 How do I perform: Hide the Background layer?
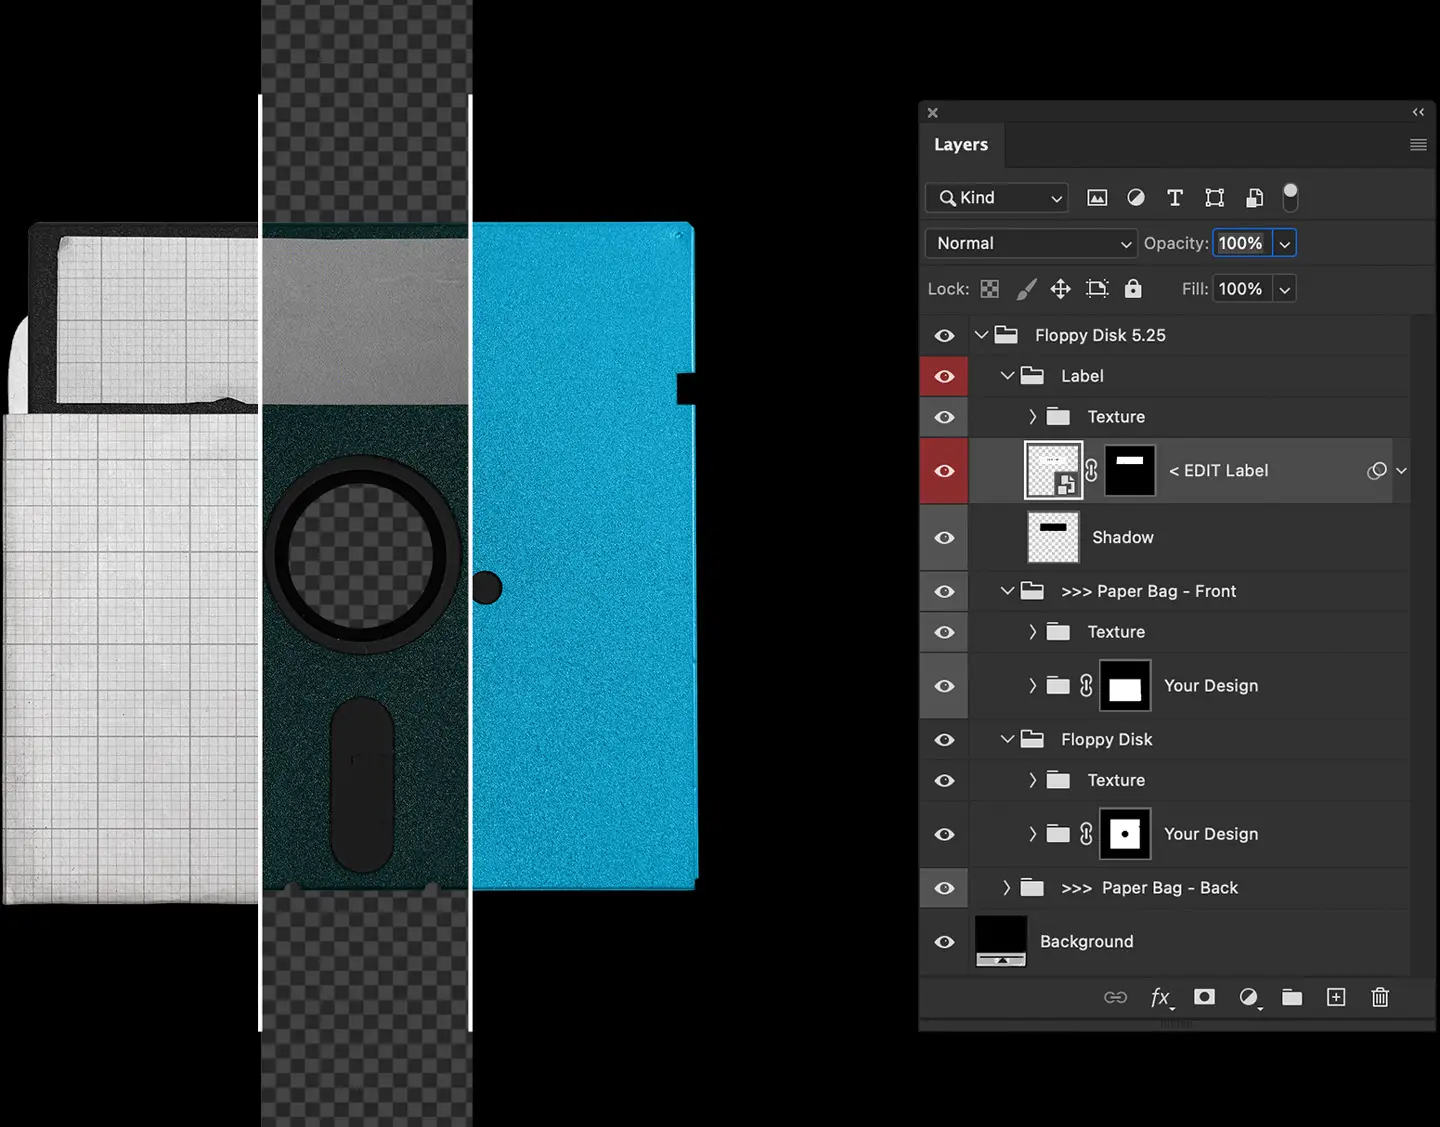point(944,941)
